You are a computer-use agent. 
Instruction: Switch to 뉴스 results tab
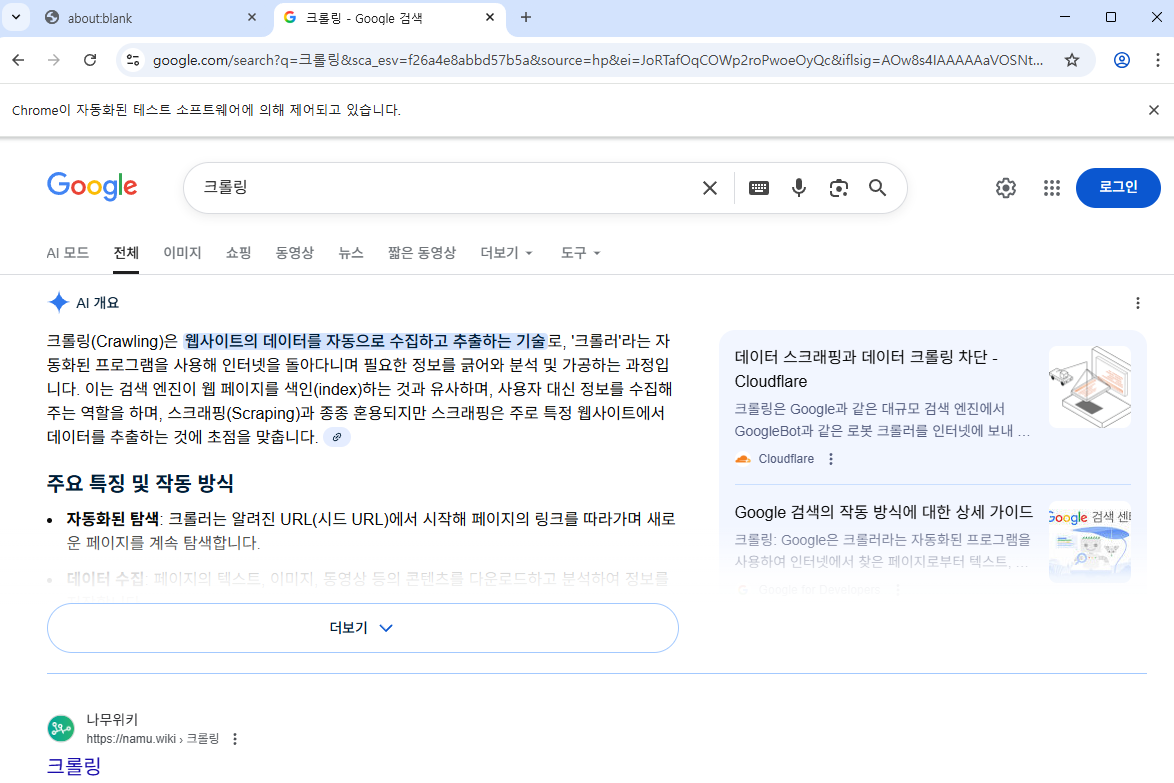click(x=350, y=253)
